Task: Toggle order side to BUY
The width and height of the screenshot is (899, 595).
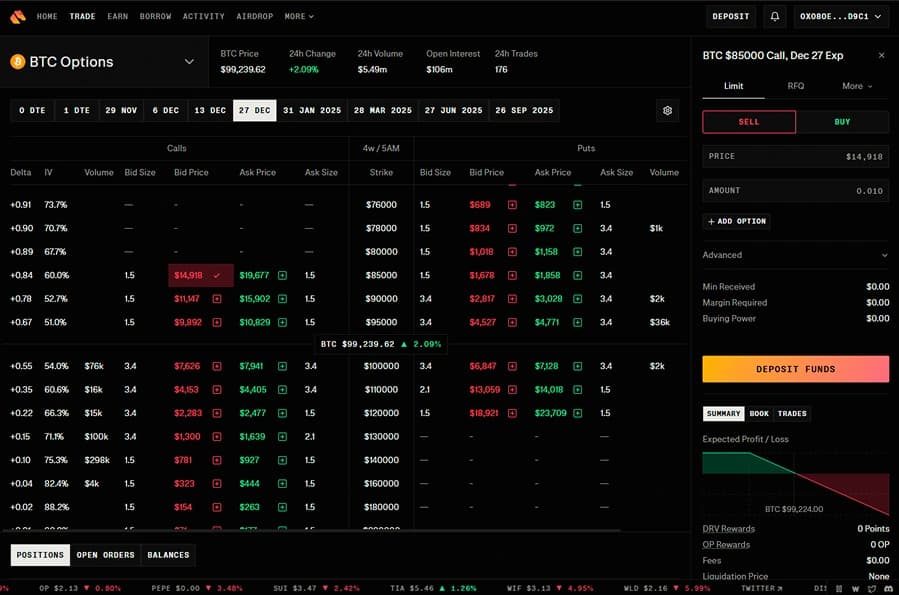Action: tap(842, 122)
